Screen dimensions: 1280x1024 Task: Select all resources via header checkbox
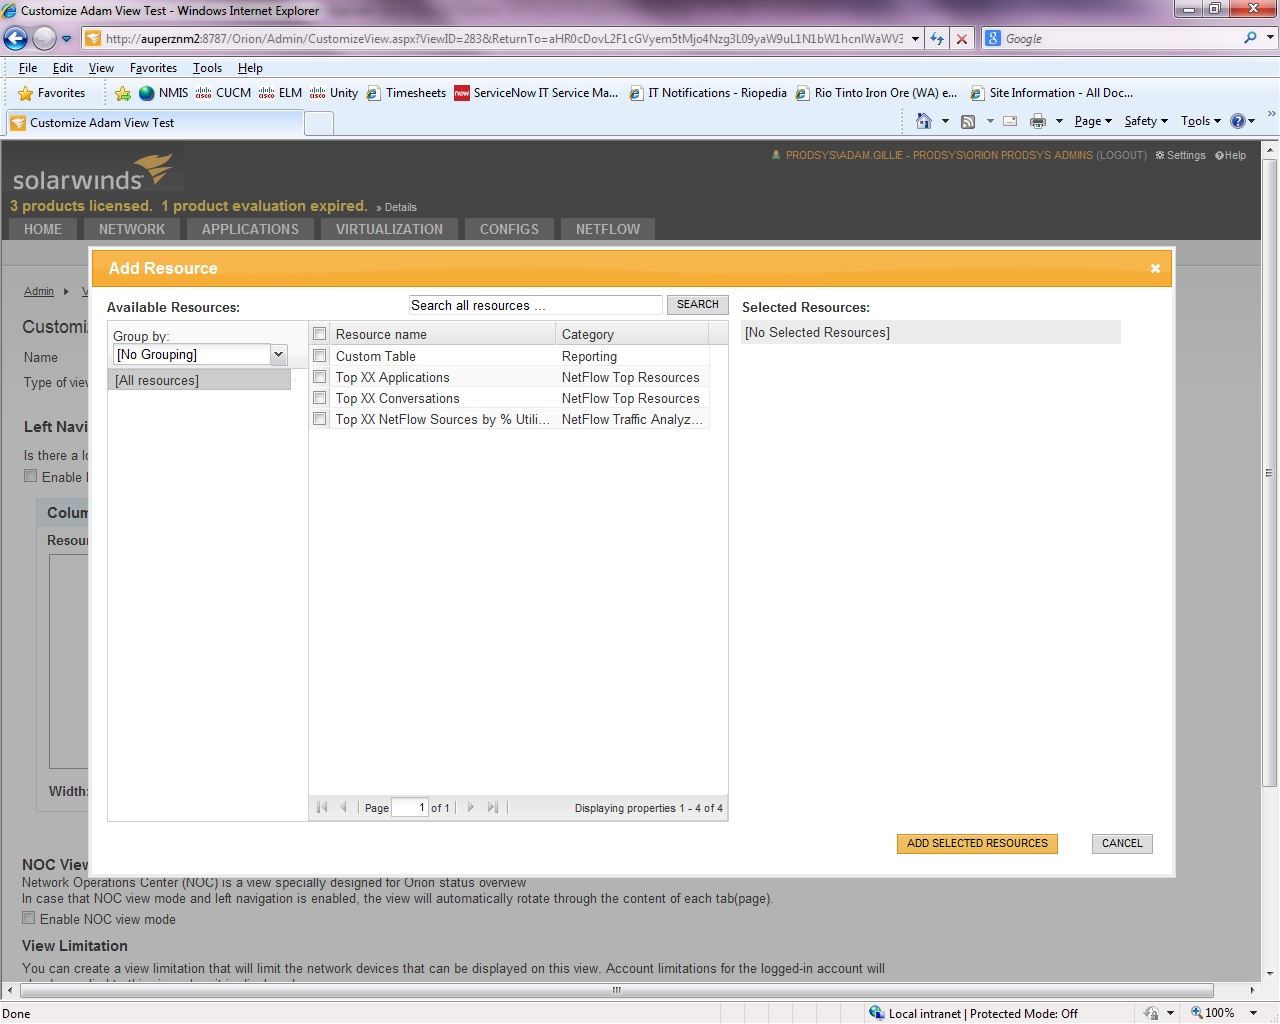(x=319, y=333)
